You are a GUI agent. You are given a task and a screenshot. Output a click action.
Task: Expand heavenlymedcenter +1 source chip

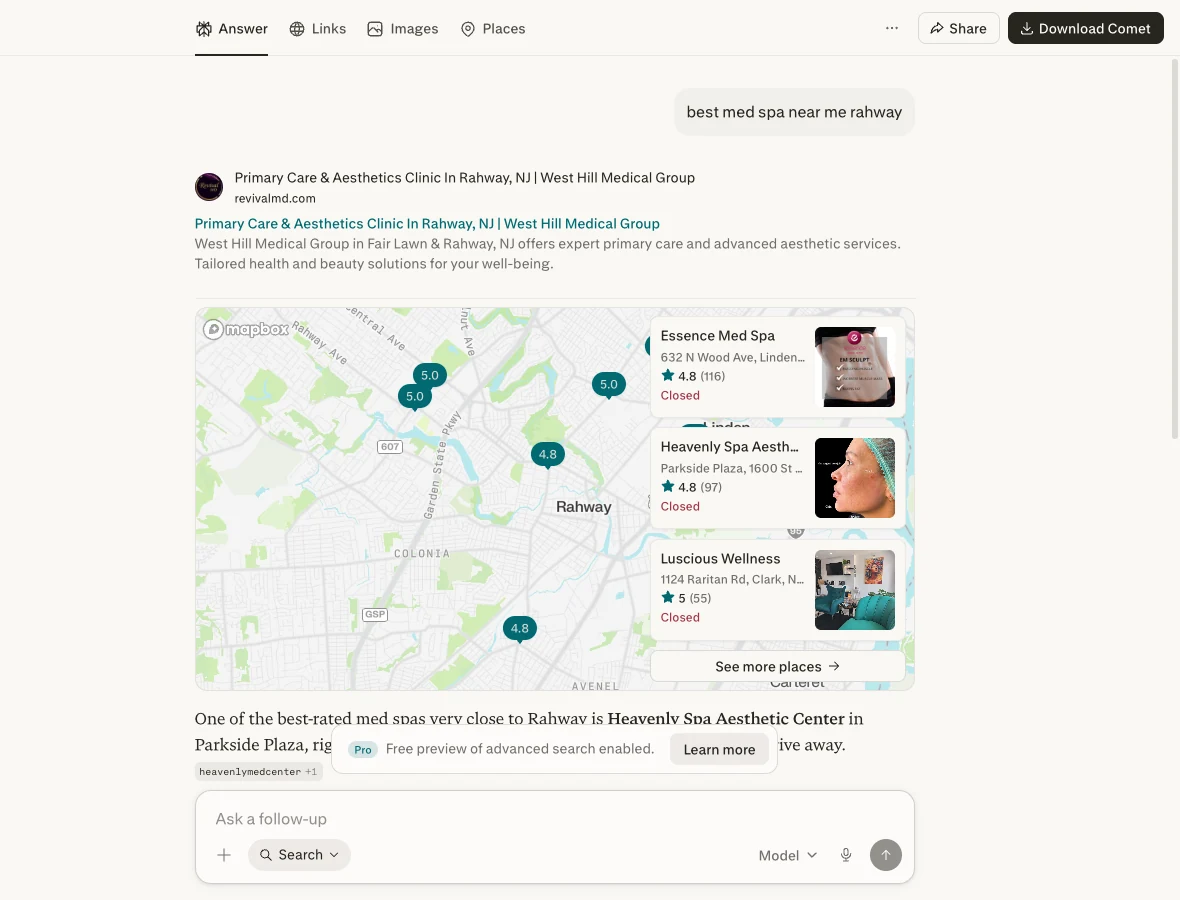pos(258,771)
